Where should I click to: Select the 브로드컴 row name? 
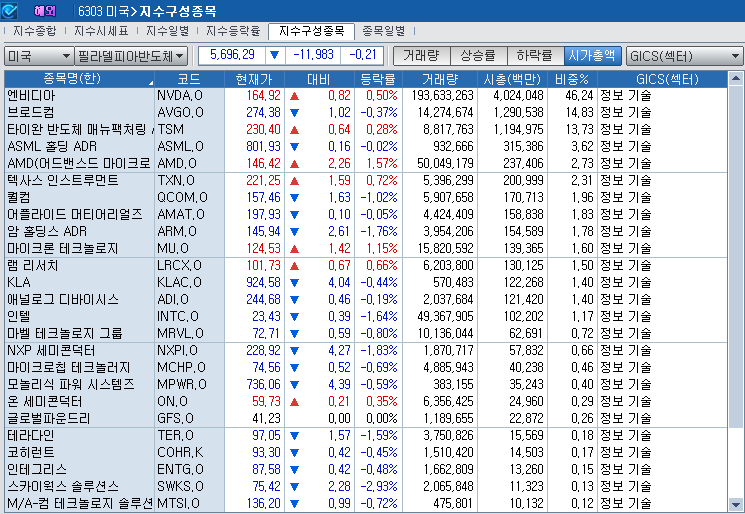click(31, 113)
